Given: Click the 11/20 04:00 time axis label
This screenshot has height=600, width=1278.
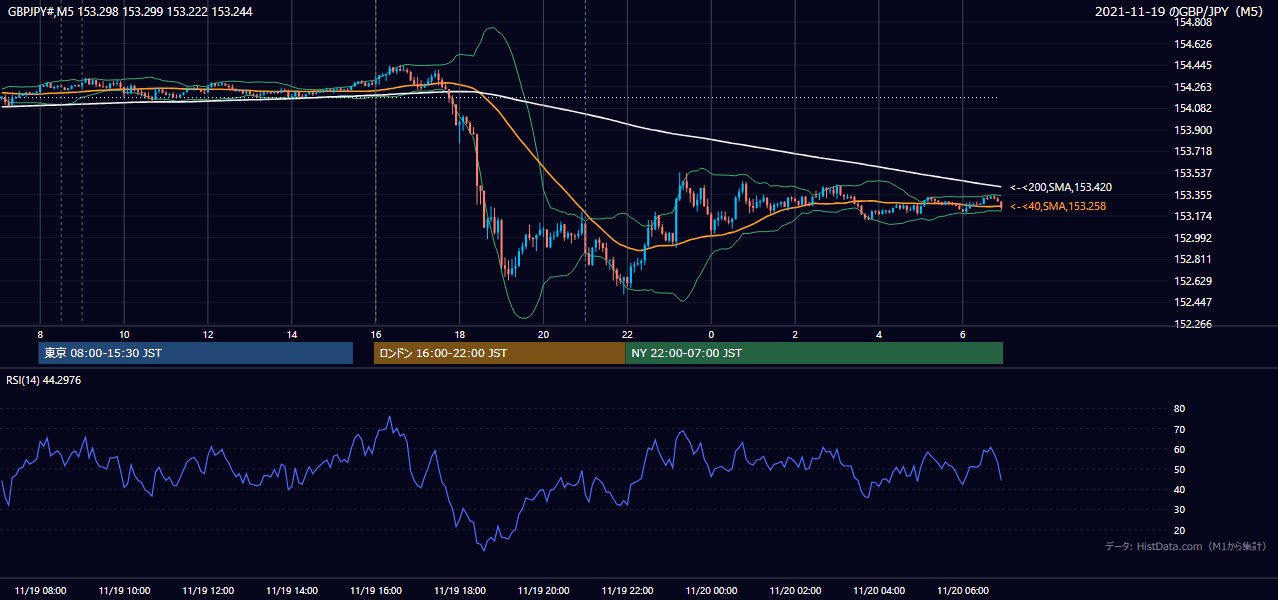Looking at the screenshot, I should click(x=879, y=591).
